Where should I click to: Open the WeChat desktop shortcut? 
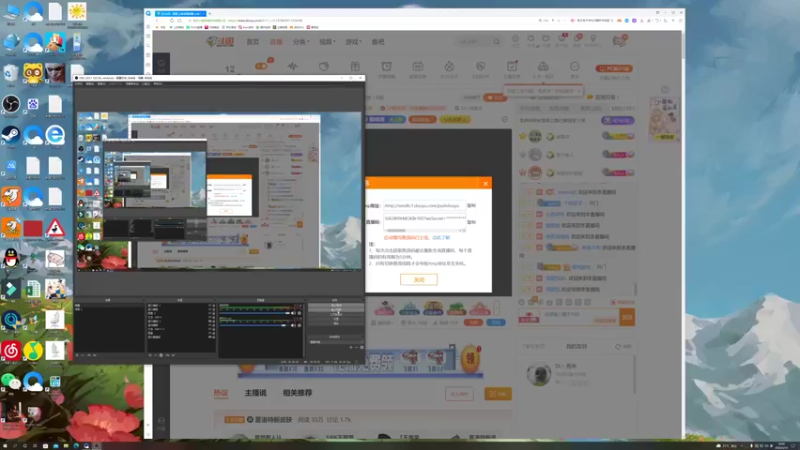[10, 382]
